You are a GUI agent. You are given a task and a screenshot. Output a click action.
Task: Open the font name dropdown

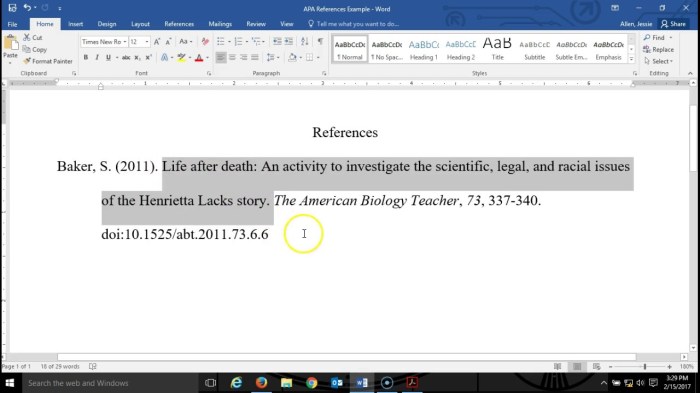125,42
